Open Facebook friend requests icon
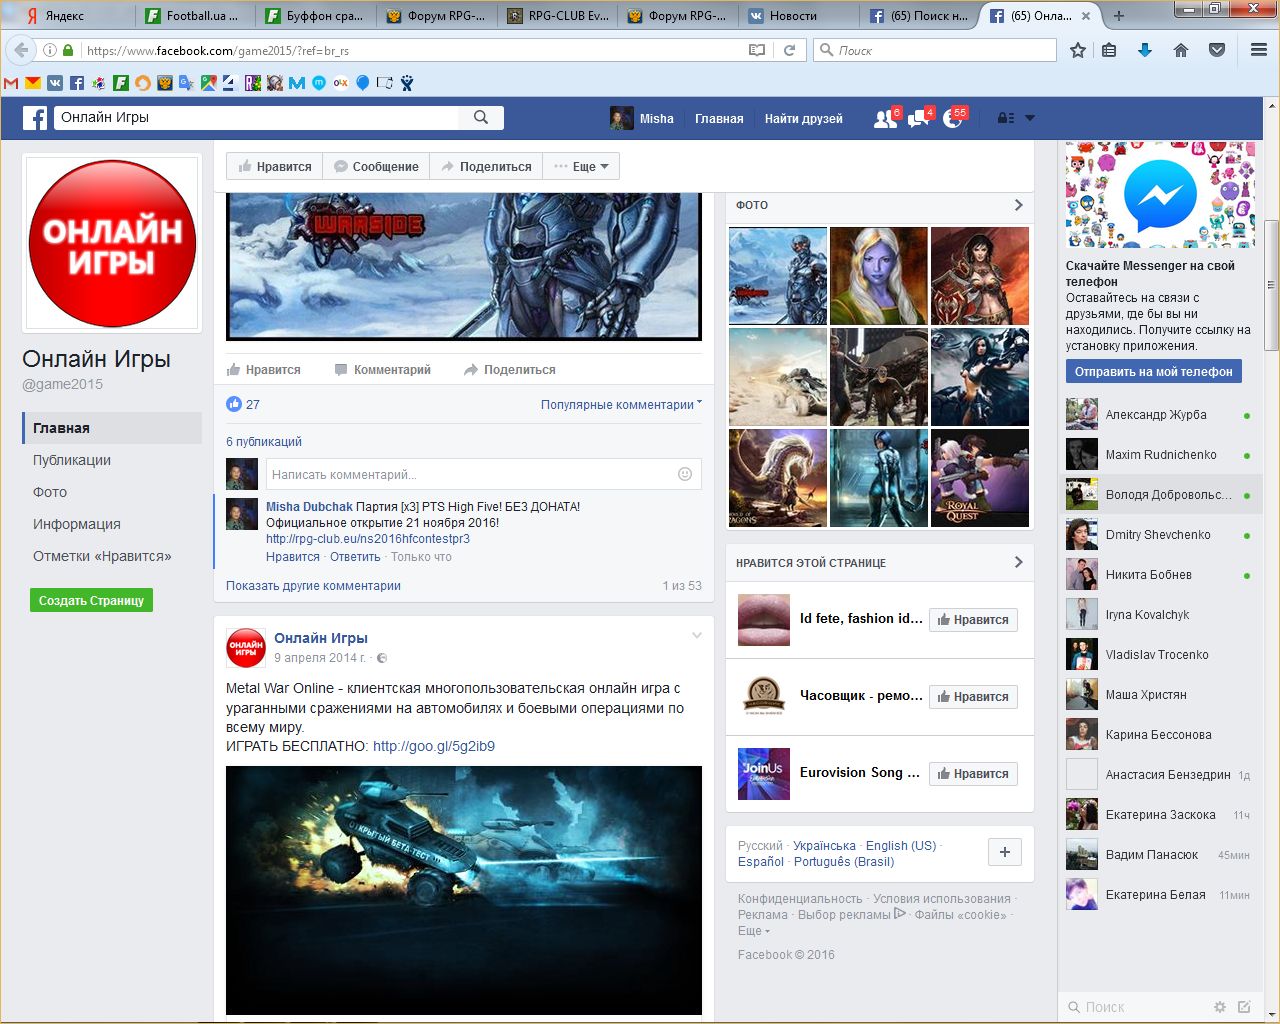This screenshot has height=1024, width=1280. coord(885,119)
